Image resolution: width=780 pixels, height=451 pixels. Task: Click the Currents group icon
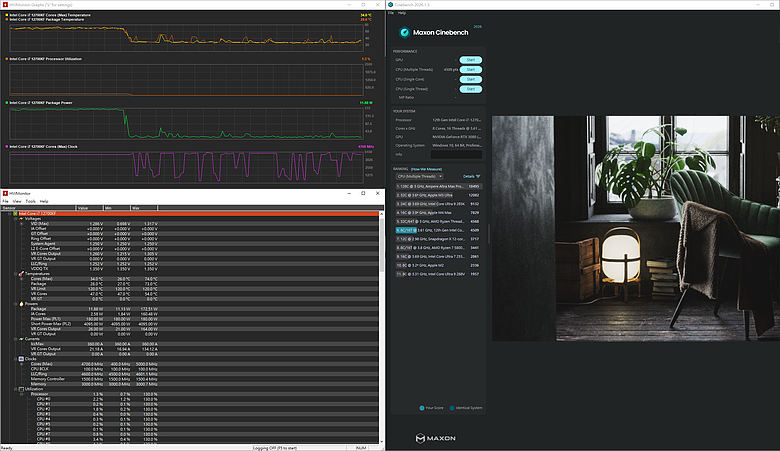pyautogui.click(x=21, y=339)
